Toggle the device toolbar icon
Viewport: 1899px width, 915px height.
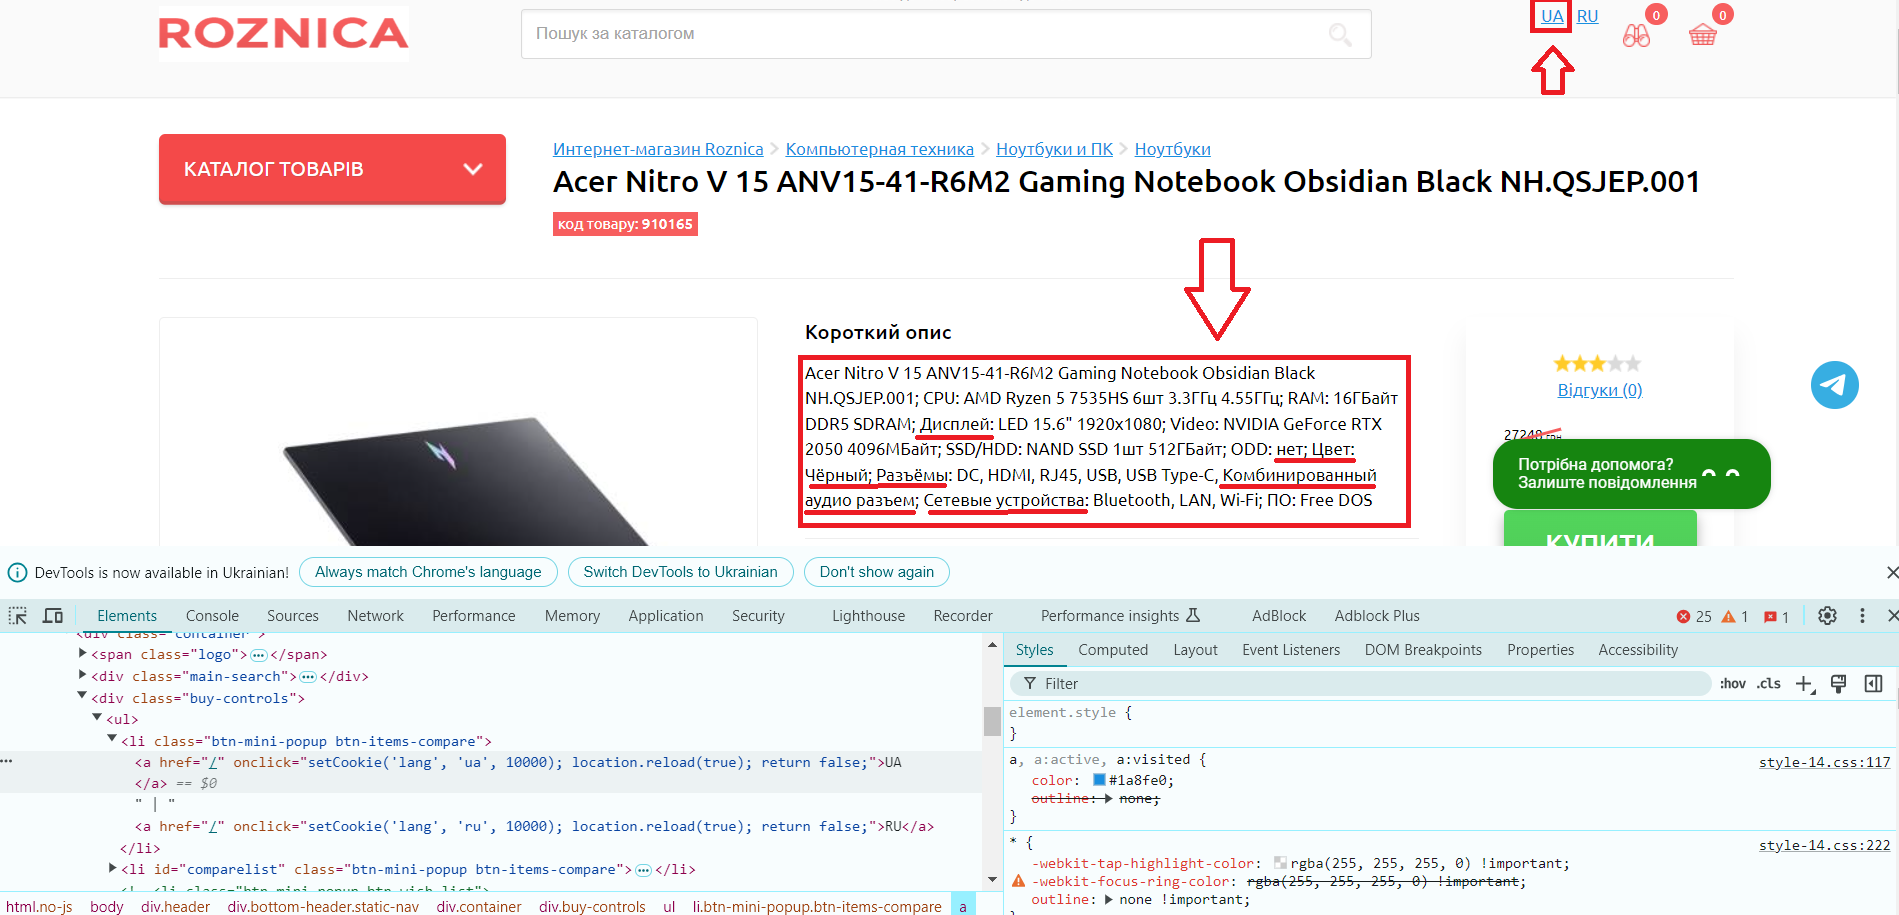pyautogui.click(x=53, y=616)
